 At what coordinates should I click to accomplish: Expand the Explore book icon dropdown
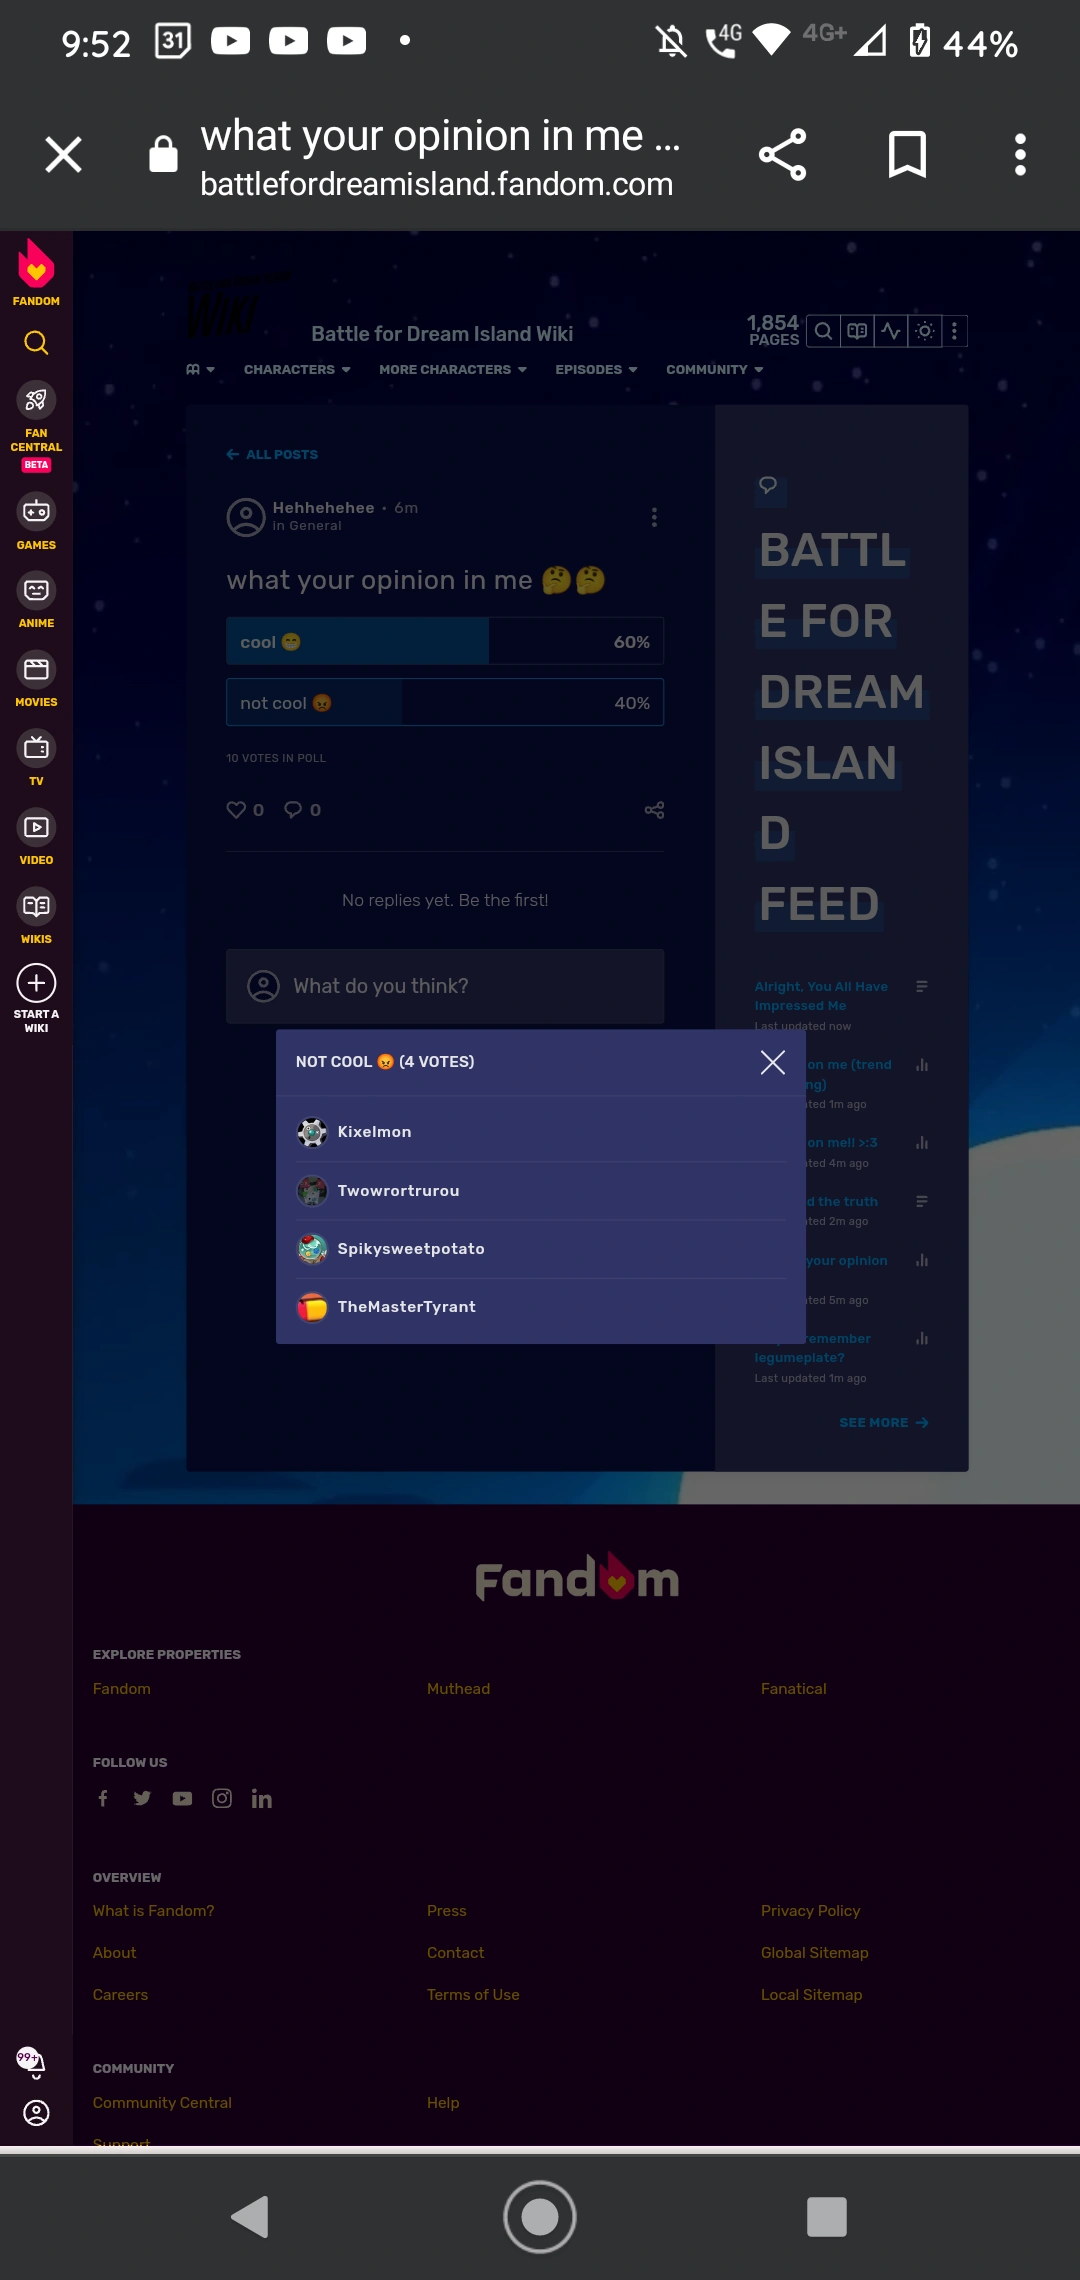pyautogui.click(x=200, y=370)
